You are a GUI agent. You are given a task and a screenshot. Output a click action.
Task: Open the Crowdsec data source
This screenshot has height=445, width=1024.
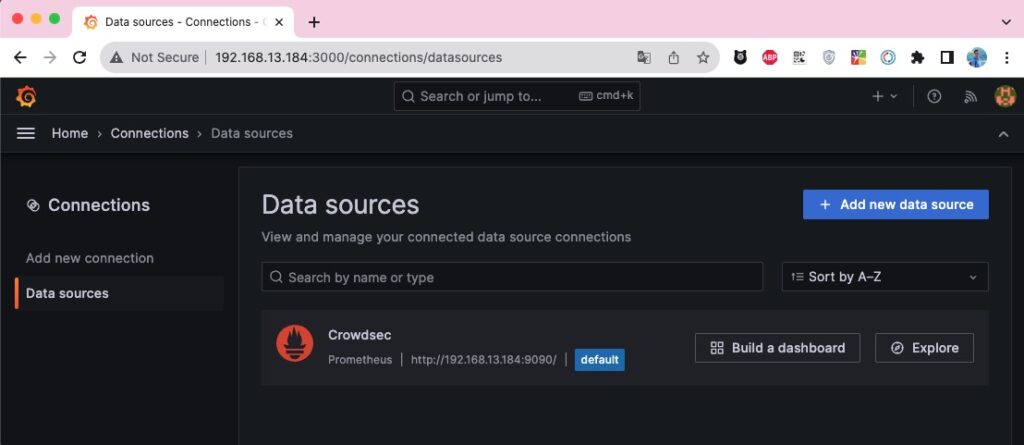pyautogui.click(x=360, y=335)
